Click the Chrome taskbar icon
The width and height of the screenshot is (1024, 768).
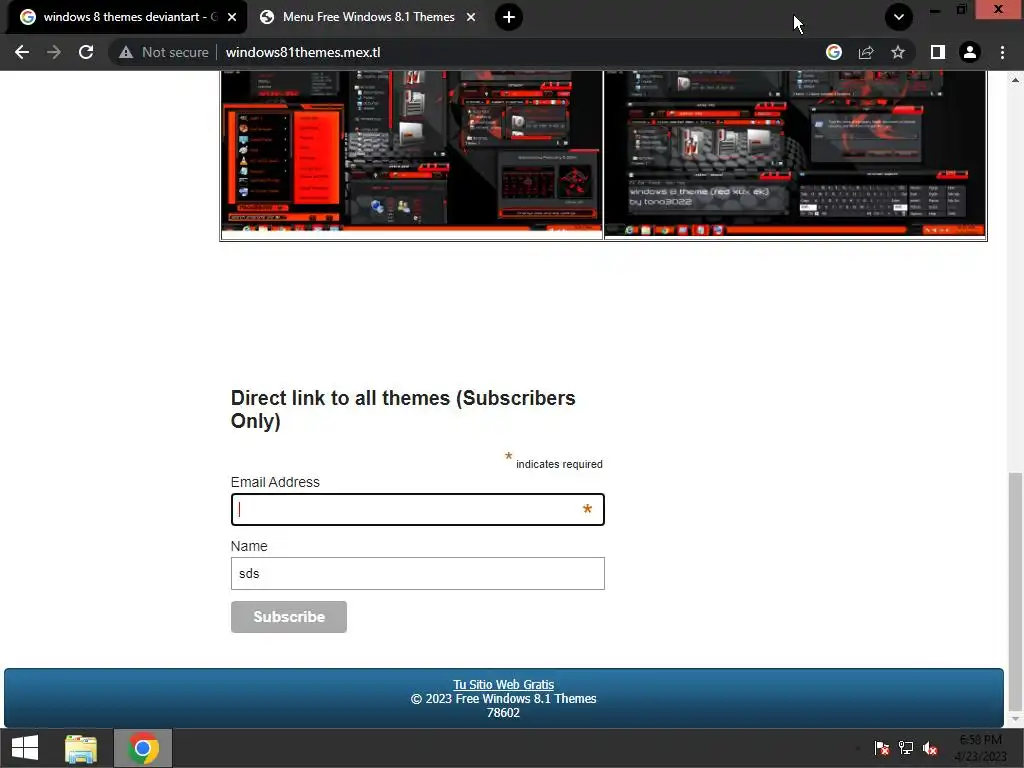pos(143,748)
